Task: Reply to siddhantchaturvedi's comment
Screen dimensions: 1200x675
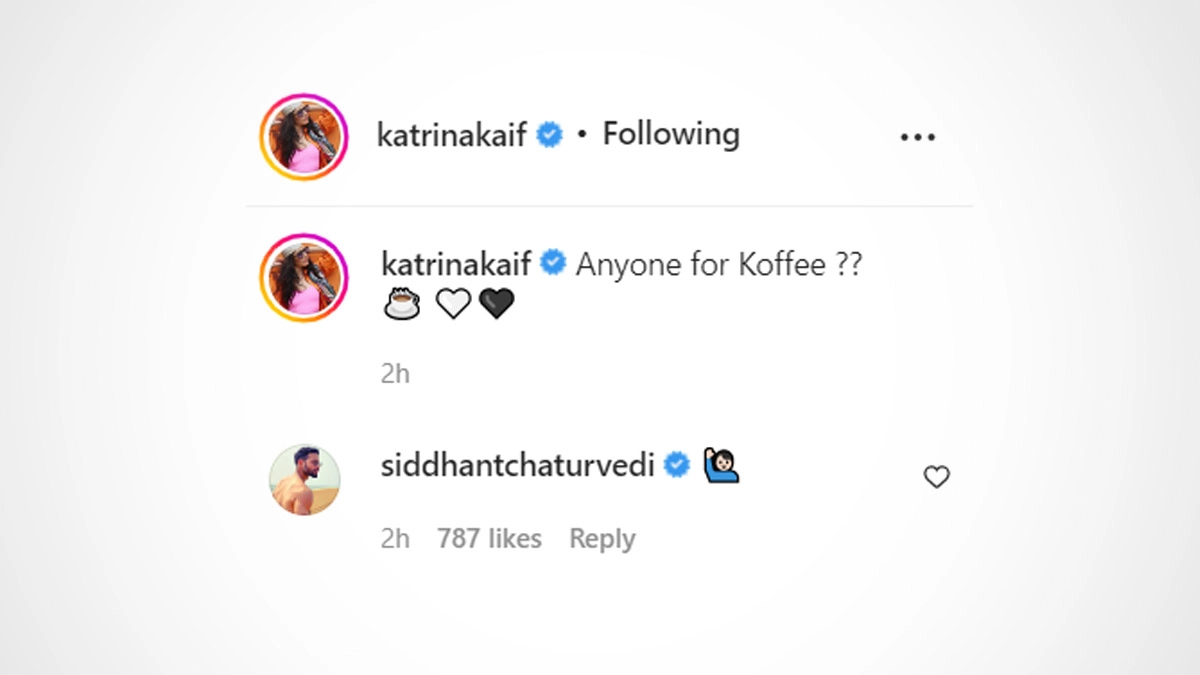Action: (x=602, y=539)
